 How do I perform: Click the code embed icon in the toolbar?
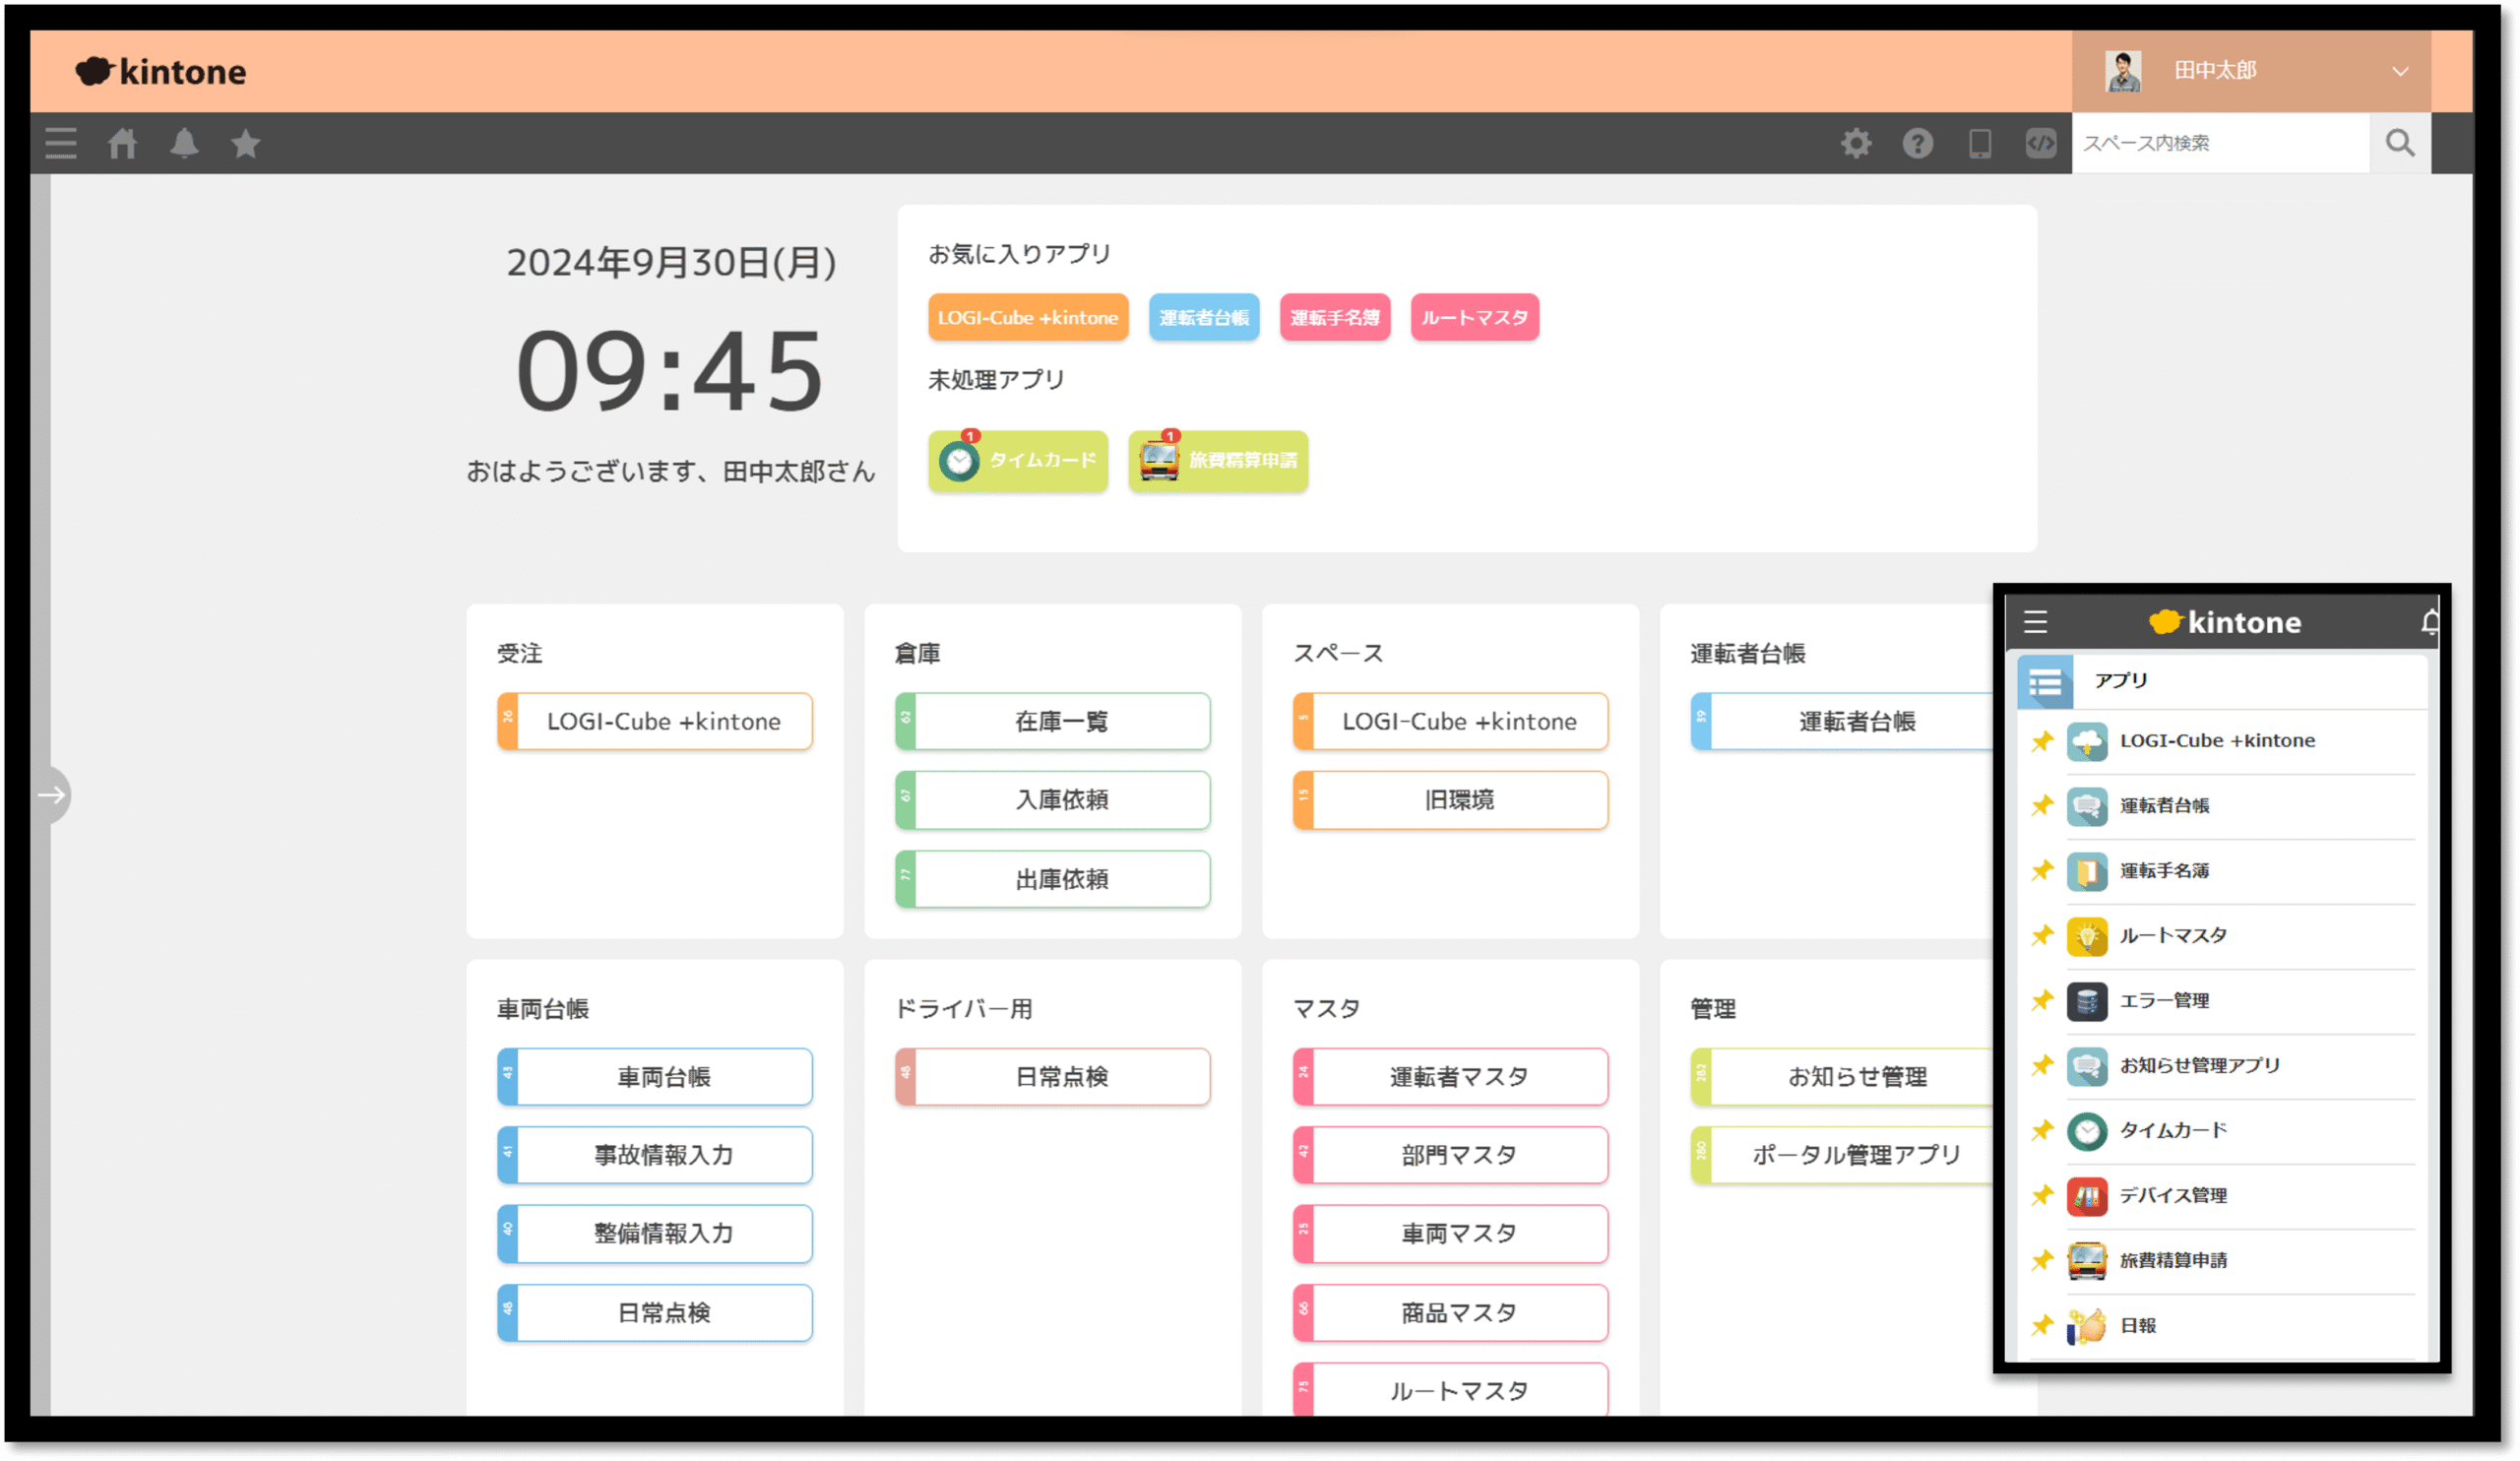coord(2041,143)
